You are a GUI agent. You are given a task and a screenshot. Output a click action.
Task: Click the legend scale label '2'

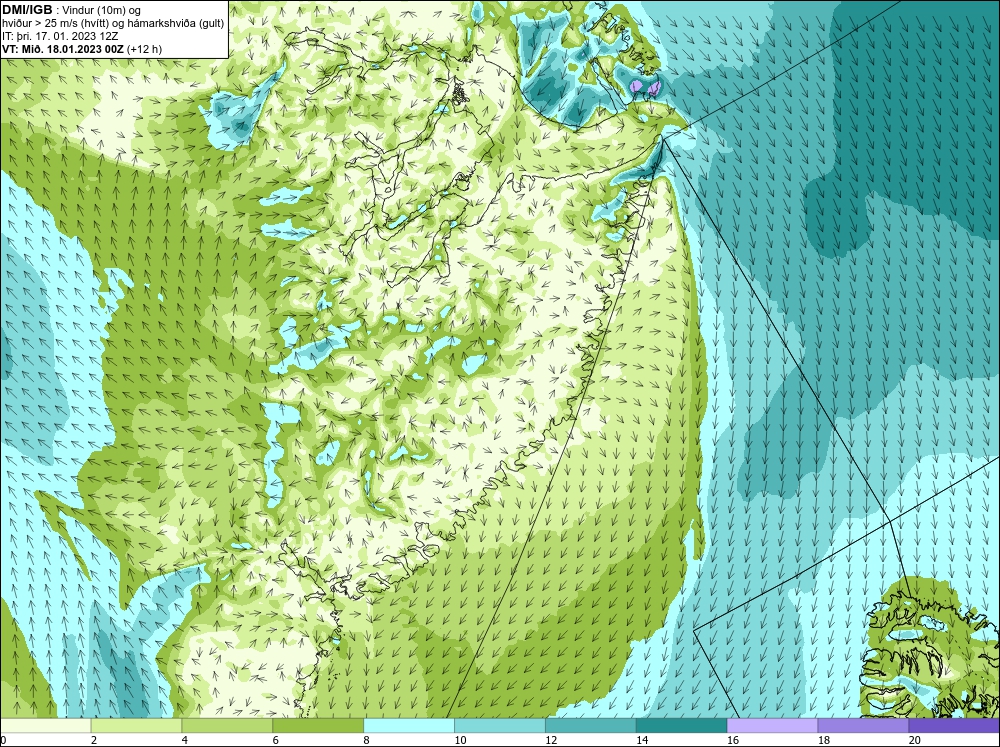click(x=94, y=740)
